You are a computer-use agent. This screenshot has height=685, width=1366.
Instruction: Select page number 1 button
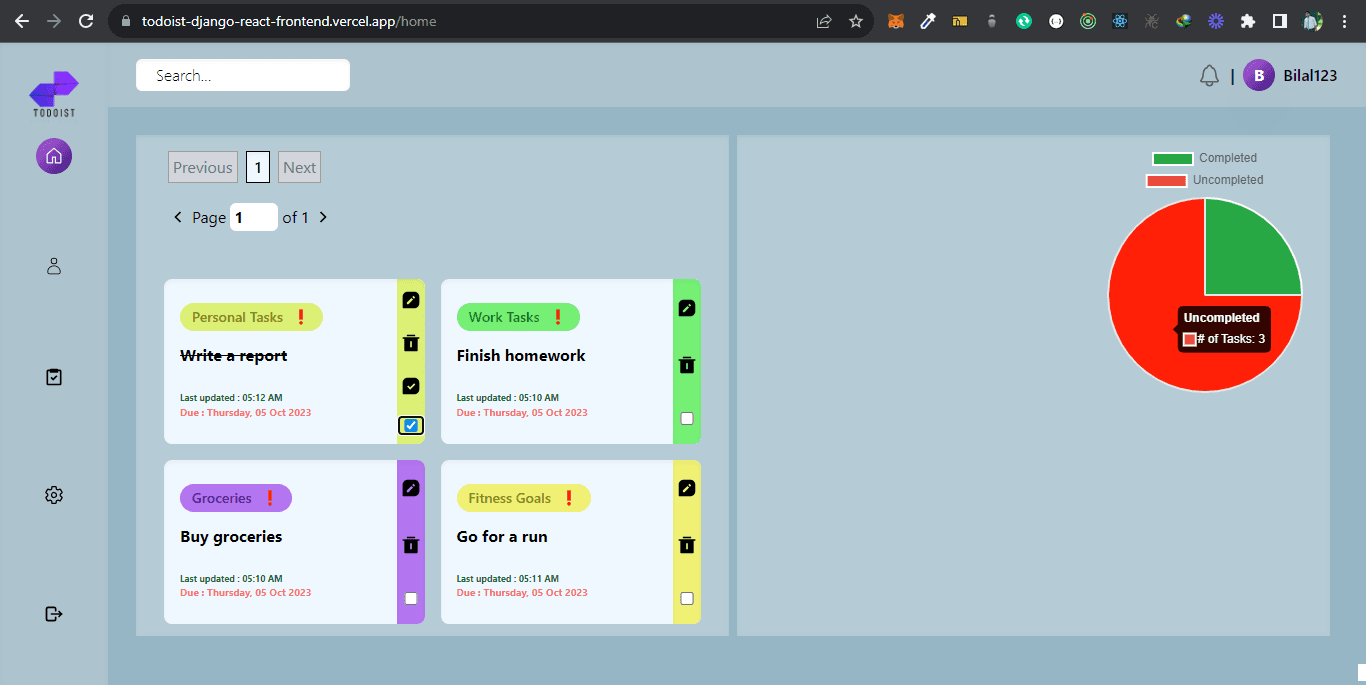pyautogui.click(x=258, y=168)
